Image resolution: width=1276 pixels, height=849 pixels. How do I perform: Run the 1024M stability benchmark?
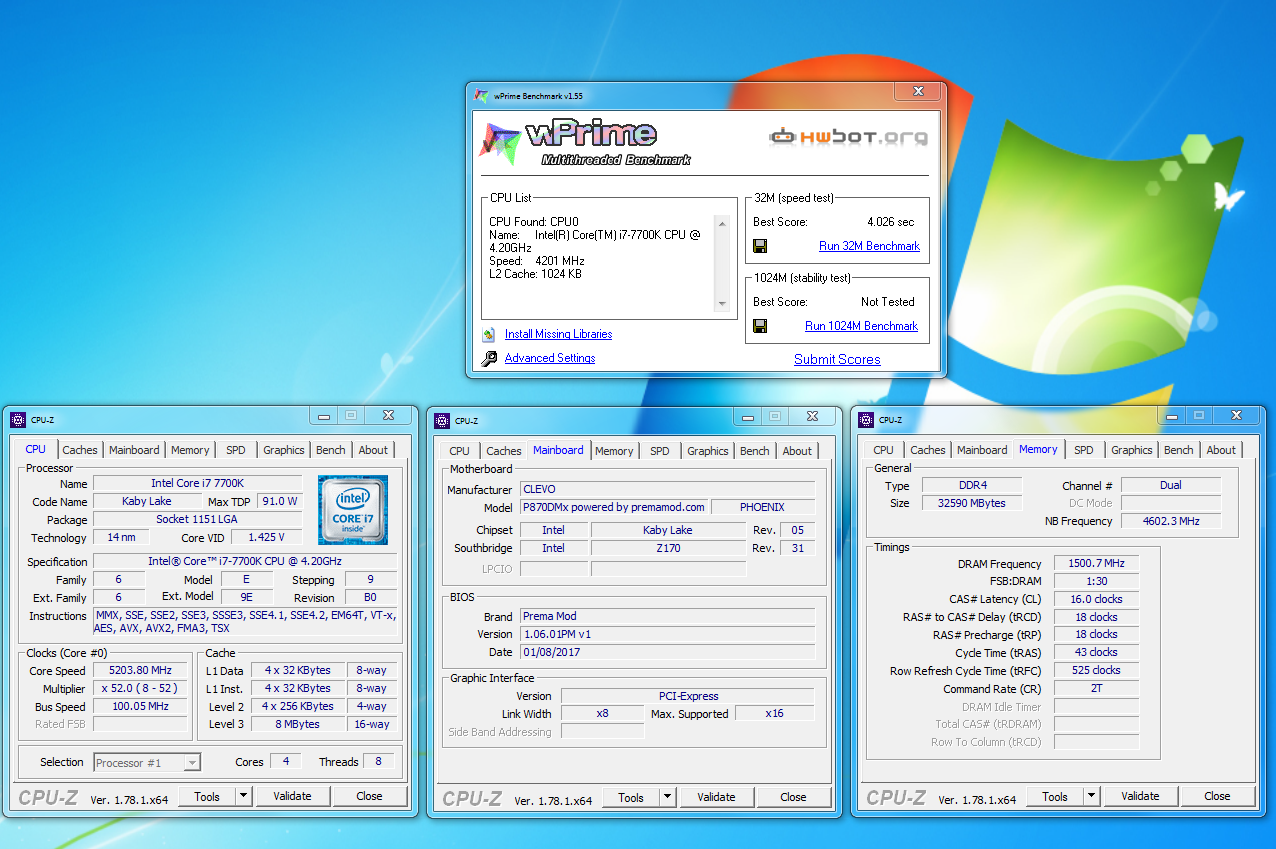click(861, 326)
